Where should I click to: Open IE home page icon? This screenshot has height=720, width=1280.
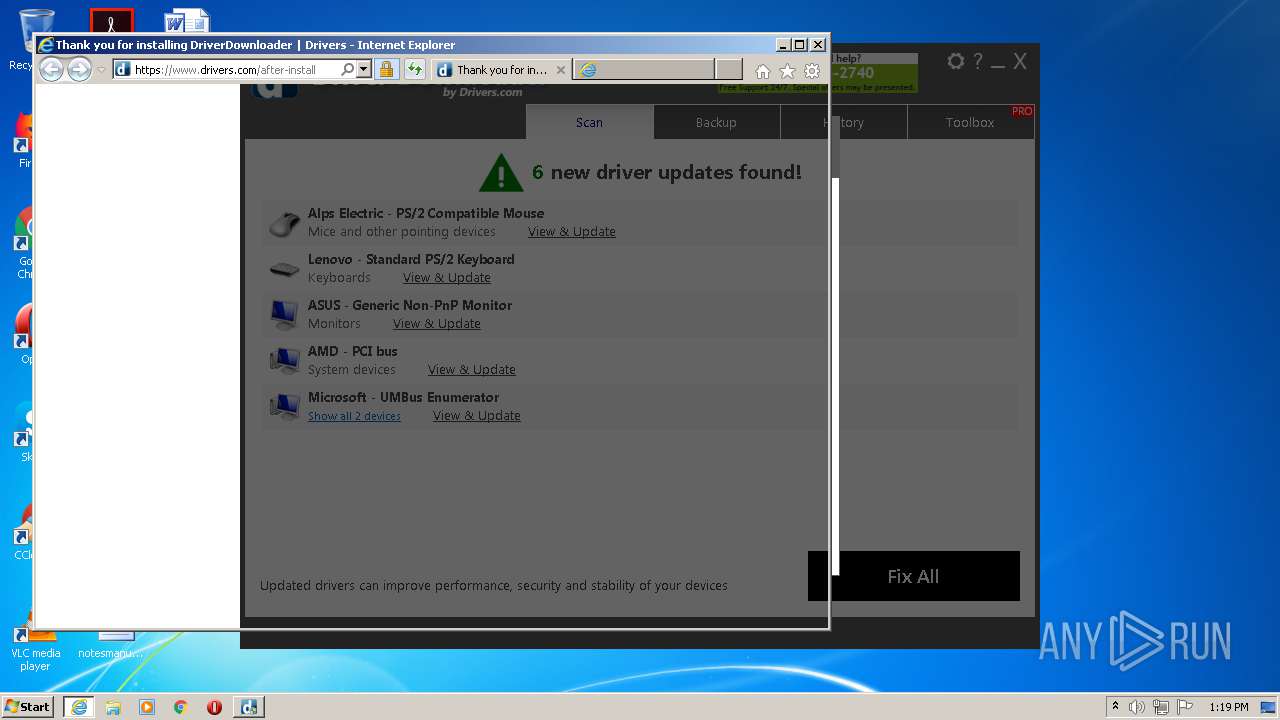(x=763, y=71)
